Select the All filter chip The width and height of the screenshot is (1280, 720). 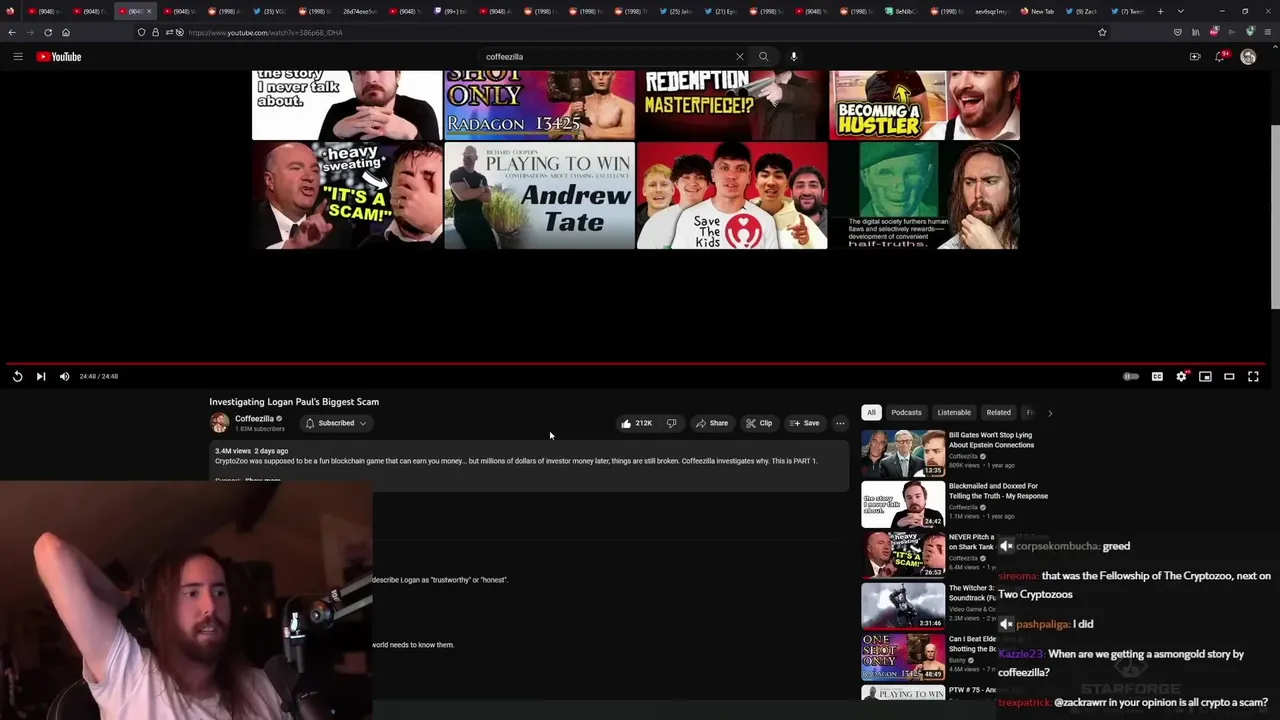pyautogui.click(x=871, y=412)
